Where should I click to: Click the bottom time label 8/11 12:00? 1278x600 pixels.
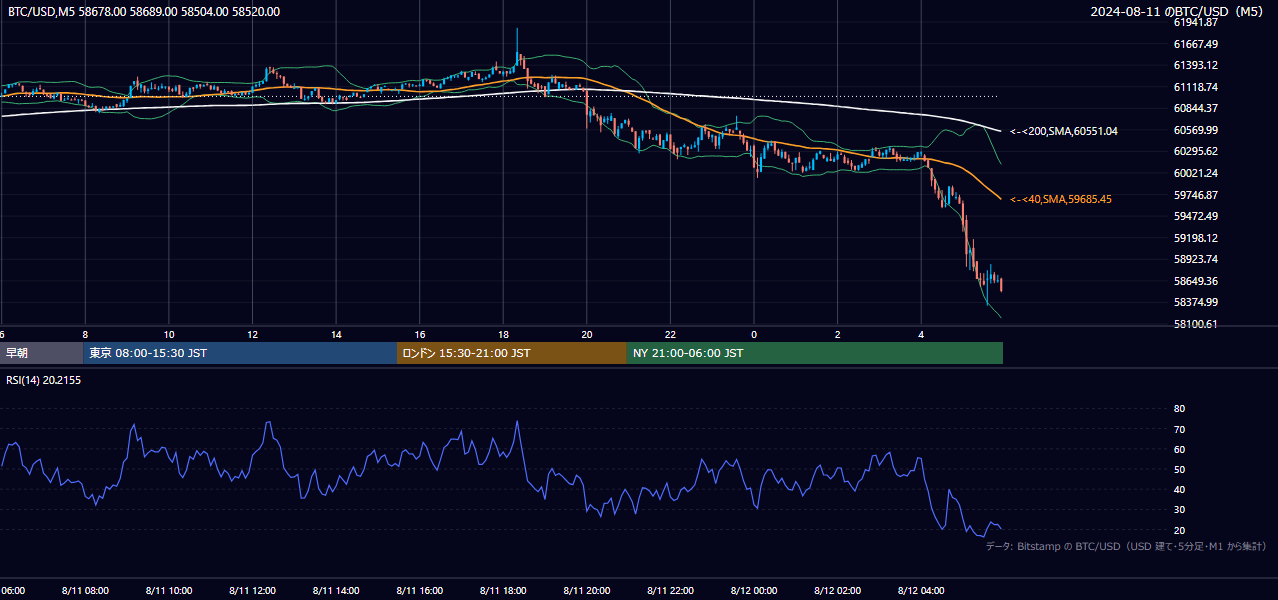[x=253, y=591]
